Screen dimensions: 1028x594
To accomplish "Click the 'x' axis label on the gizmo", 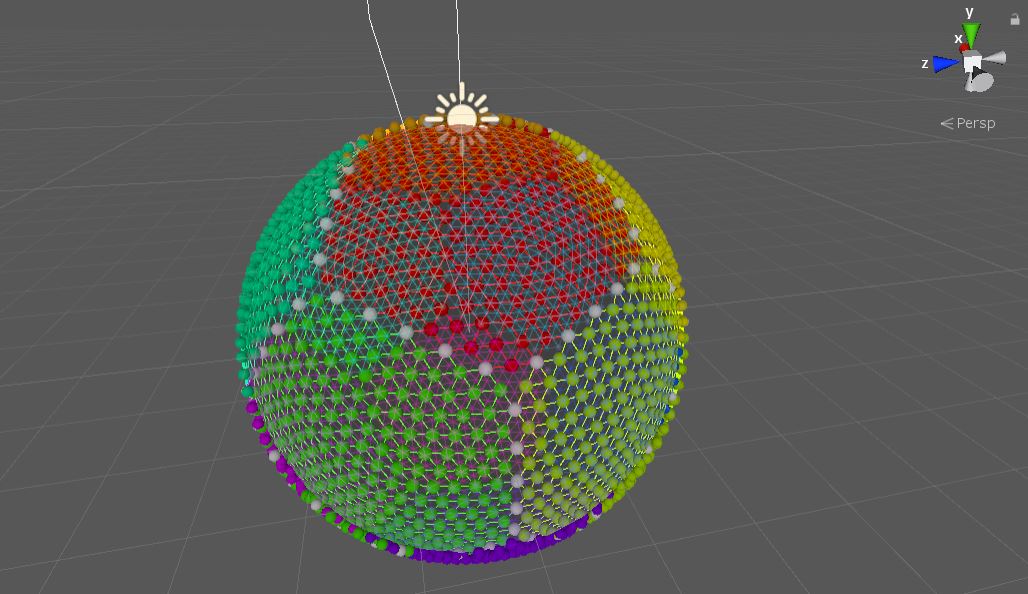I will click(958, 39).
